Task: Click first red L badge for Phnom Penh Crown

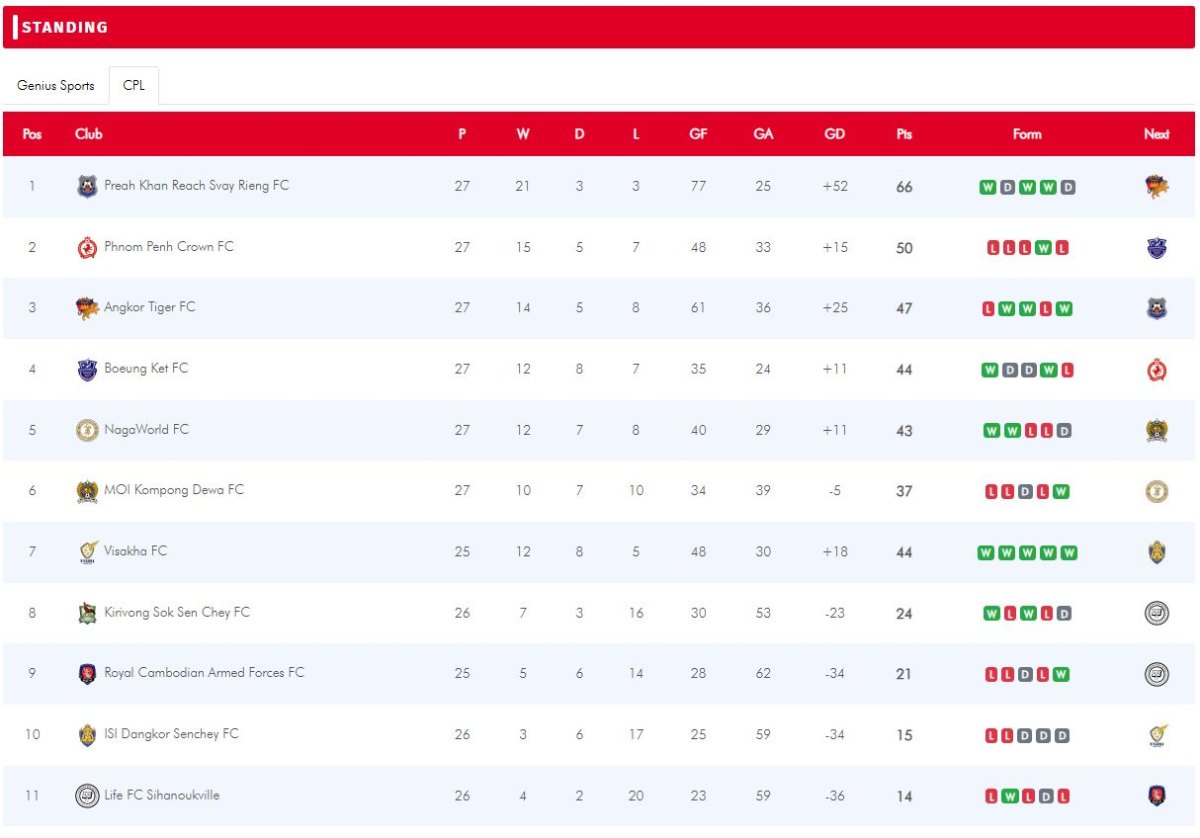Action: (994, 248)
